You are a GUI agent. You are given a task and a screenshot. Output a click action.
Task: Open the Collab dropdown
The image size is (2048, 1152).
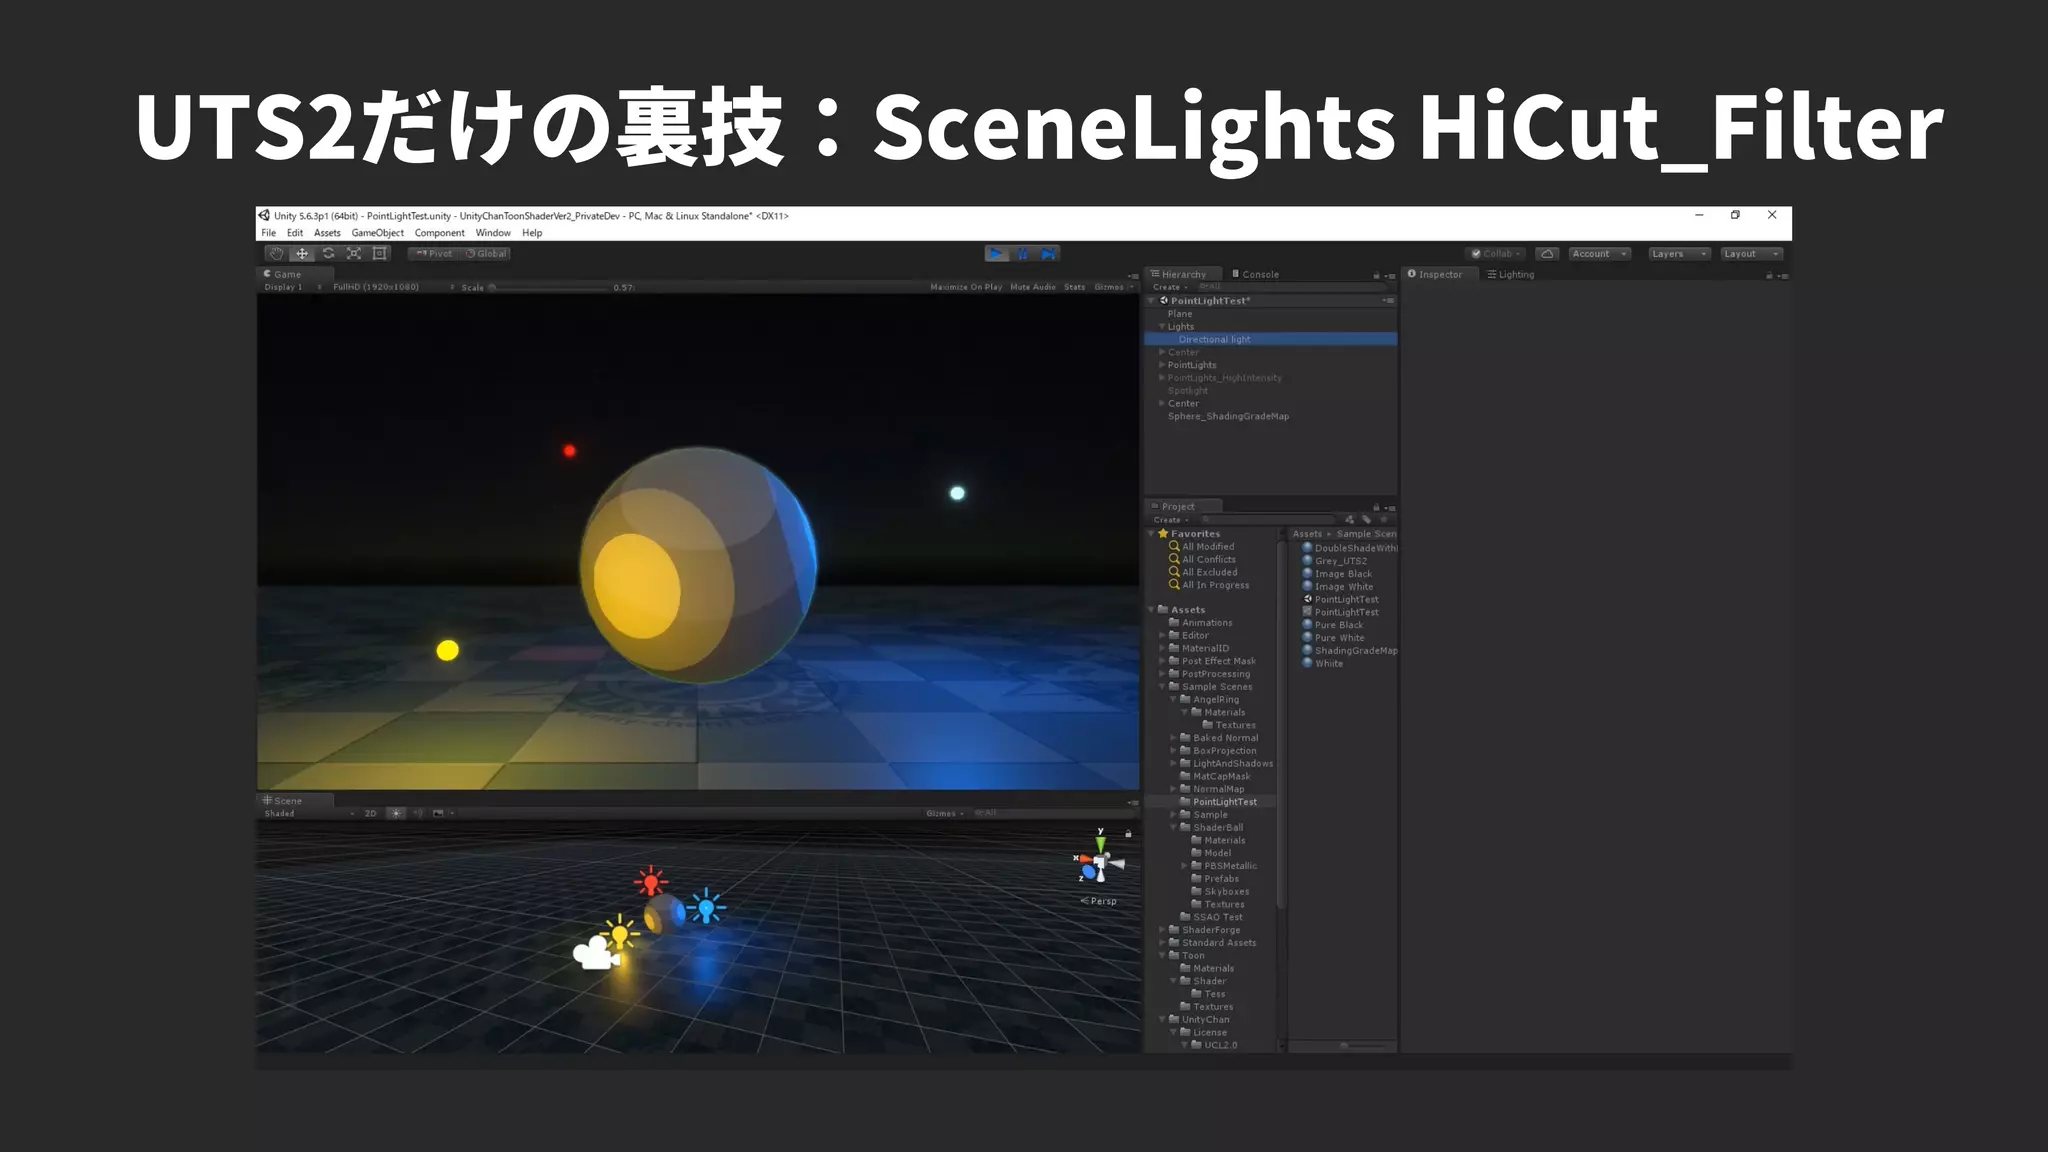click(1496, 254)
